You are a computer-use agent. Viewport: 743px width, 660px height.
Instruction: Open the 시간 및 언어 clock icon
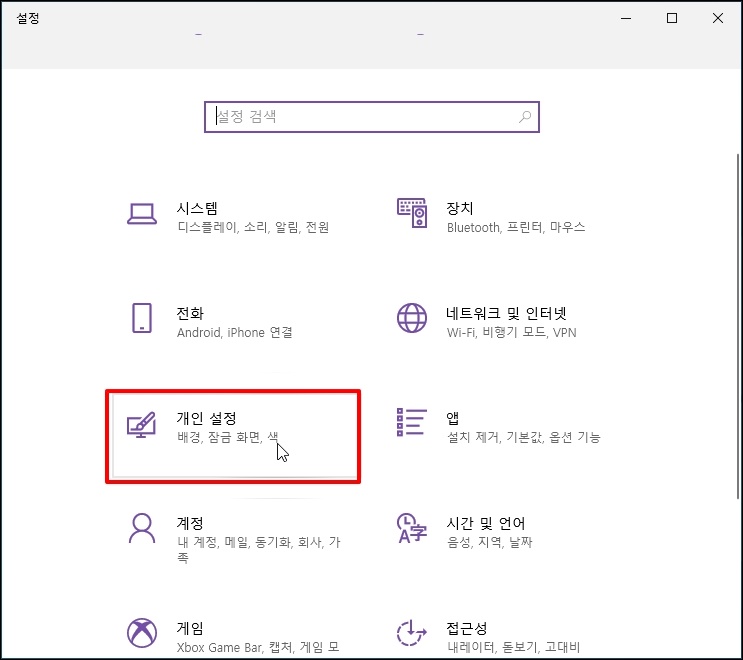(411, 528)
